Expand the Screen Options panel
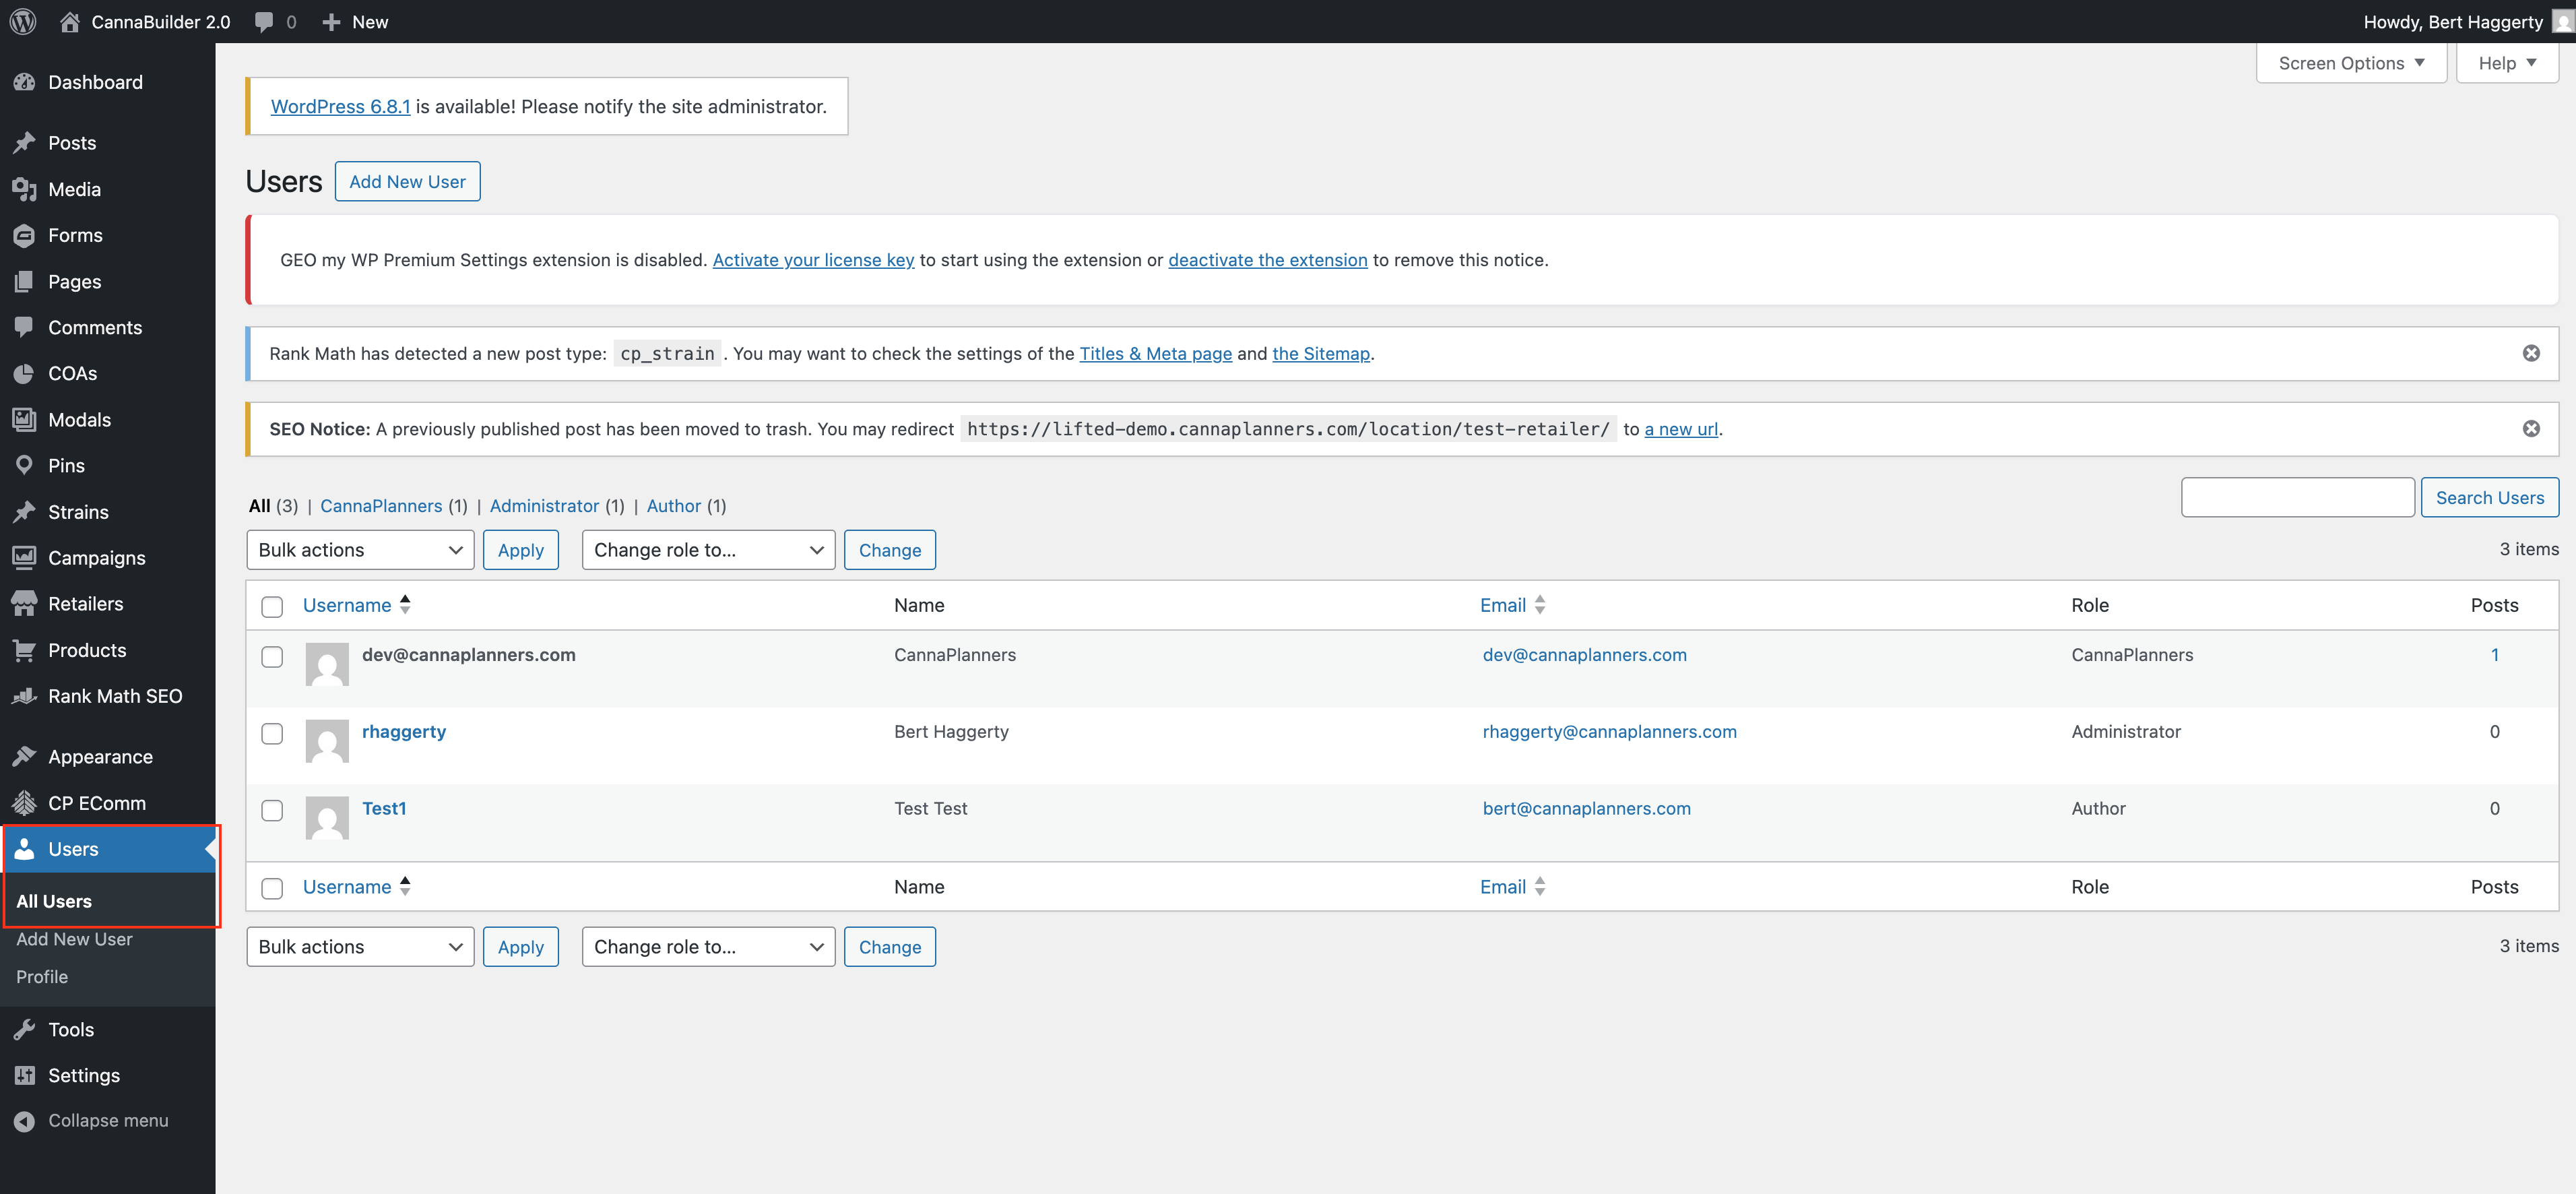This screenshot has height=1194, width=2576. coord(2350,63)
